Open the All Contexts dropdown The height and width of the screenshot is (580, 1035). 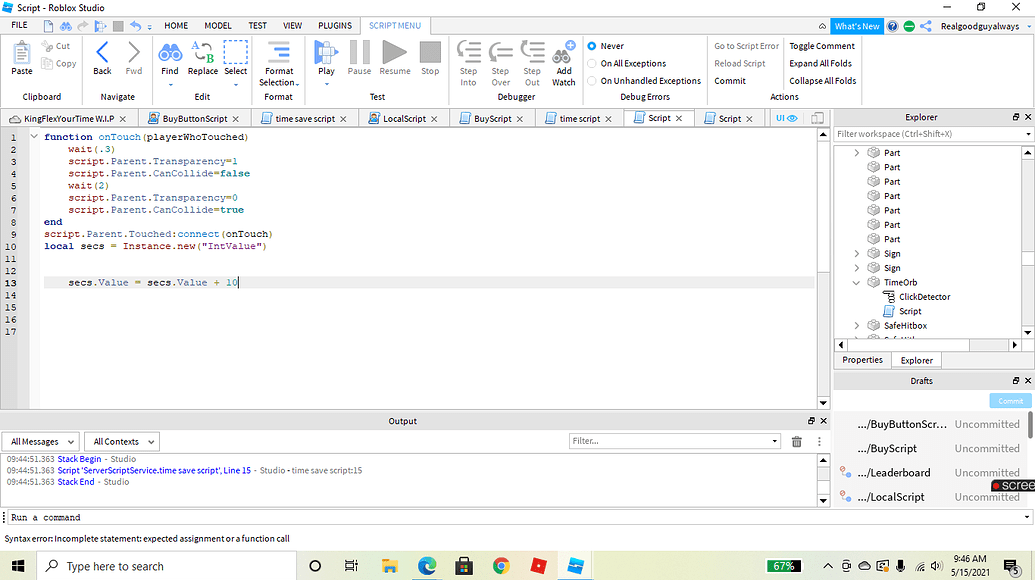point(123,441)
